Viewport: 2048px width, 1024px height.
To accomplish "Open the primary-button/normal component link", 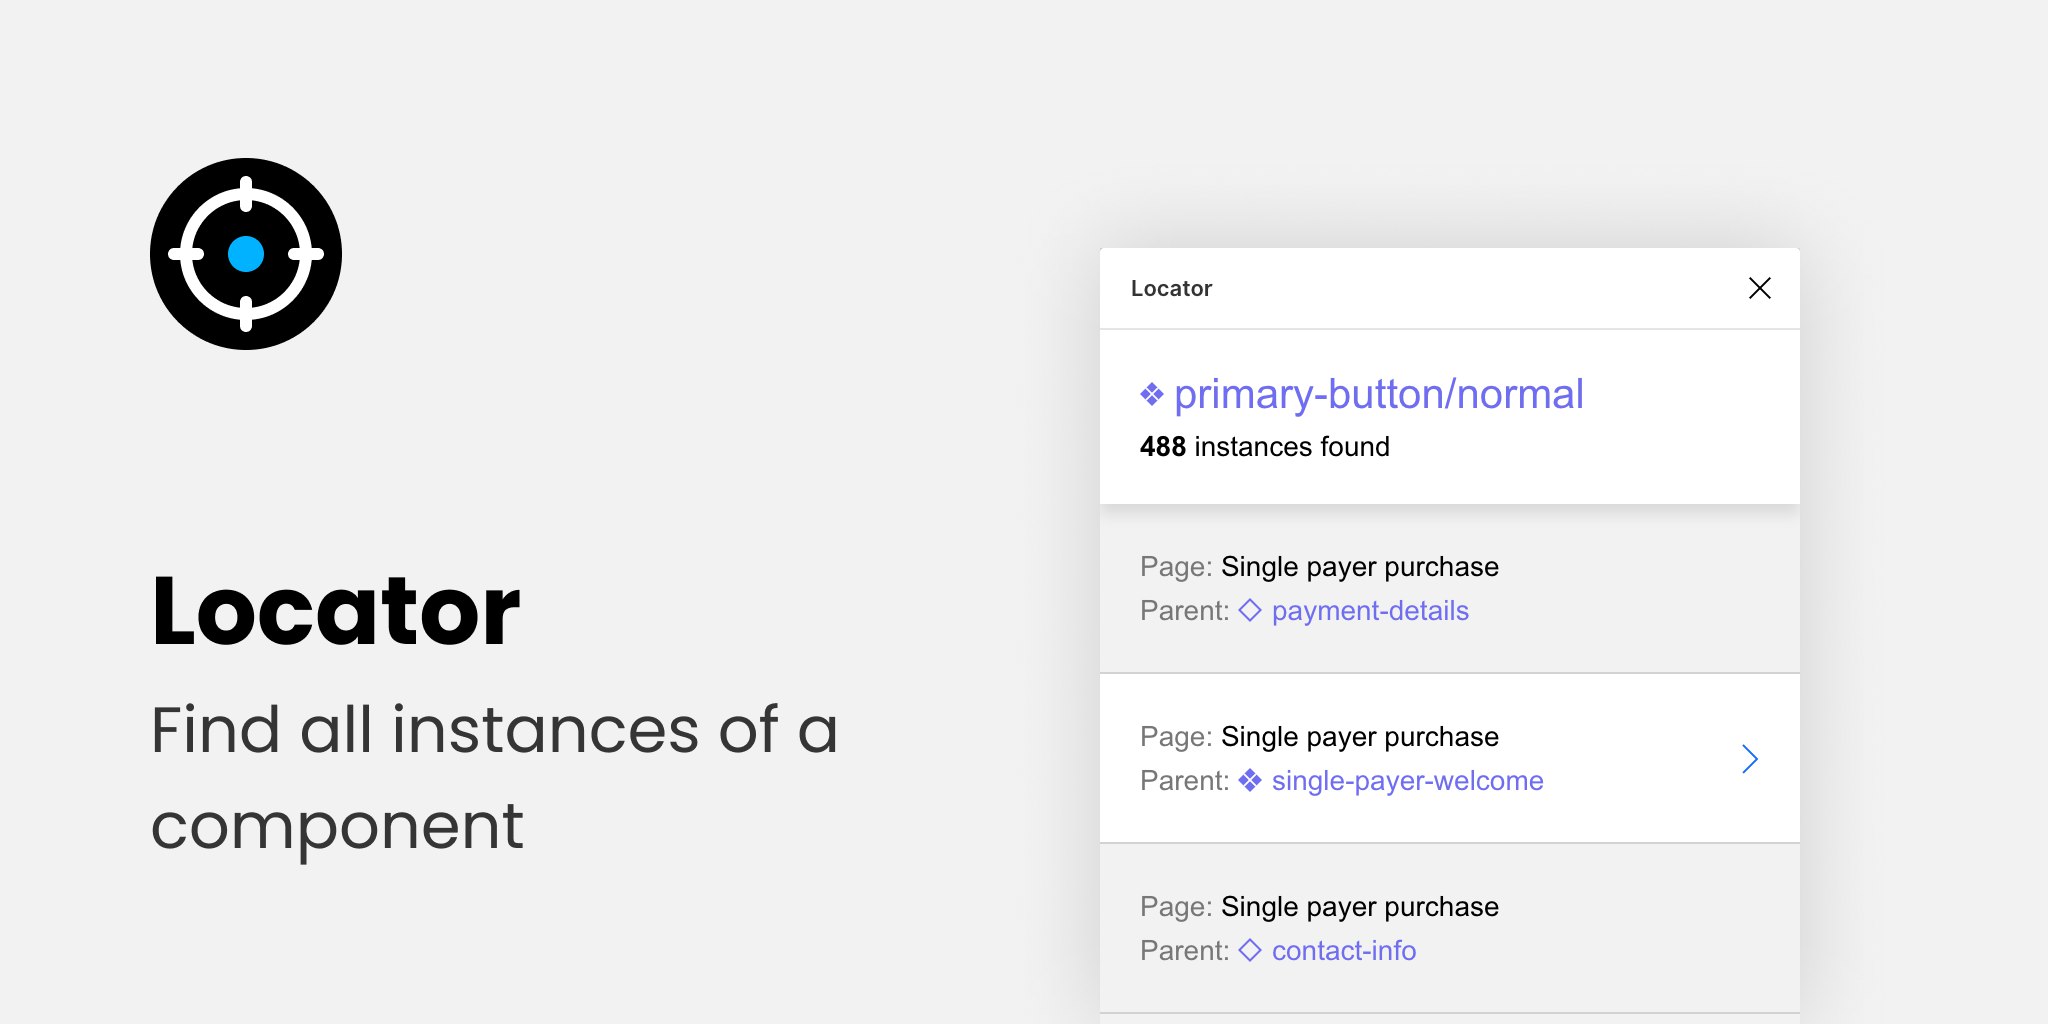I will tap(1378, 395).
